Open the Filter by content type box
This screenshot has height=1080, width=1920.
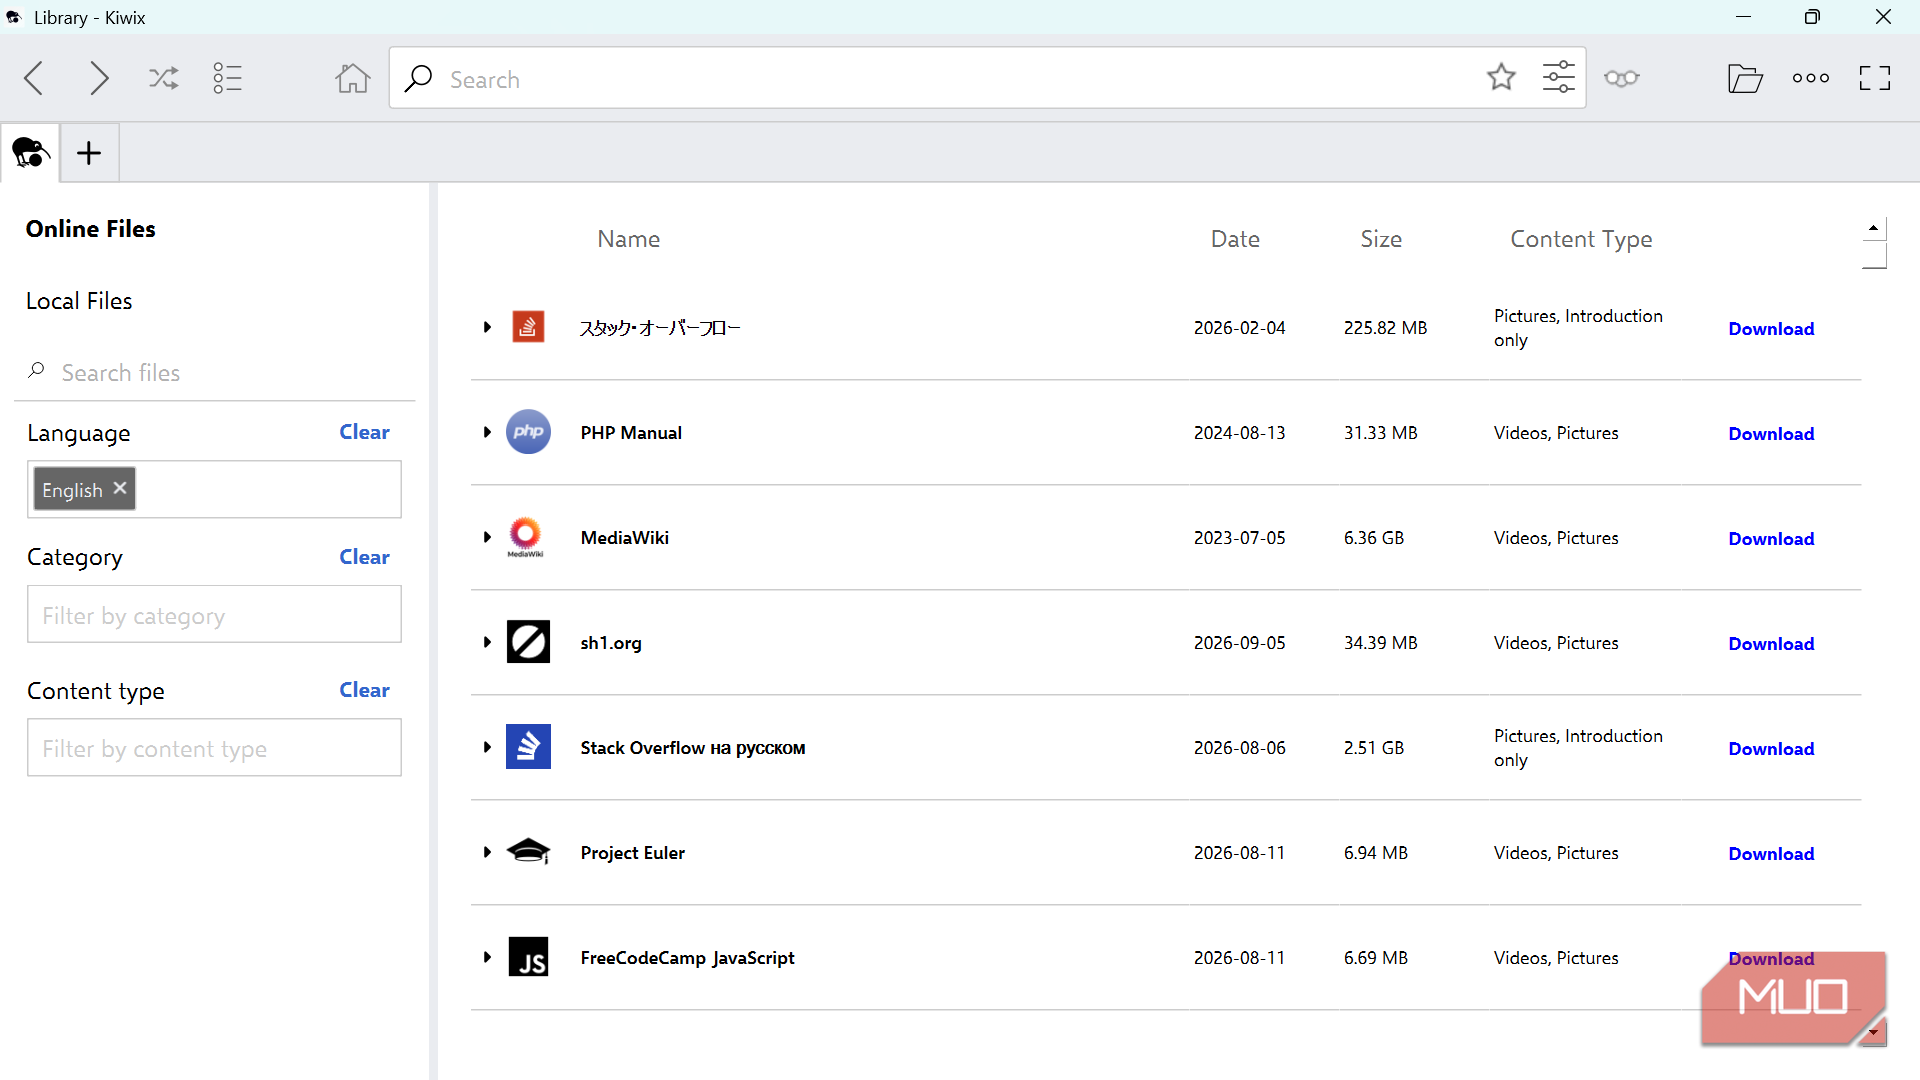214,748
